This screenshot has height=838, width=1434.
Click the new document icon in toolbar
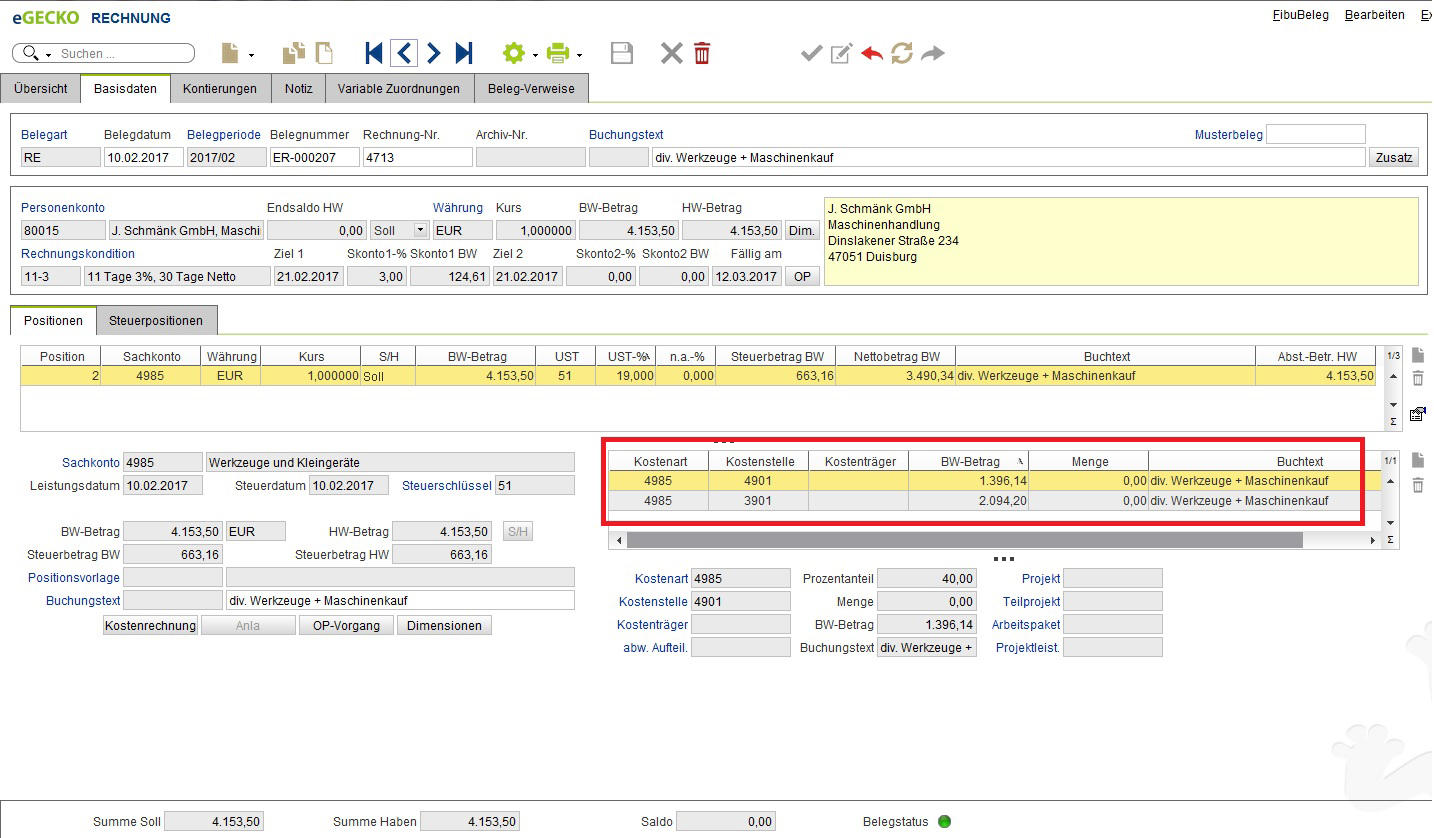click(x=231, y=53)
